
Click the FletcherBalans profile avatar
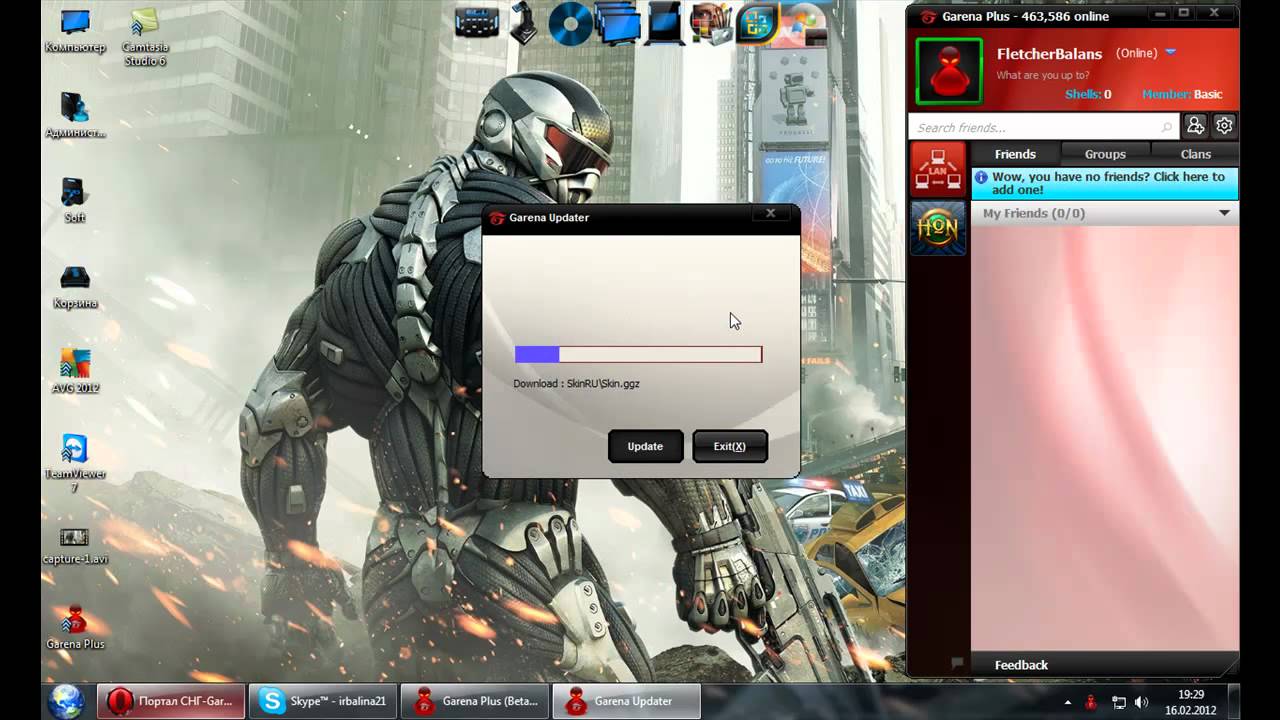tap(949, 71)
